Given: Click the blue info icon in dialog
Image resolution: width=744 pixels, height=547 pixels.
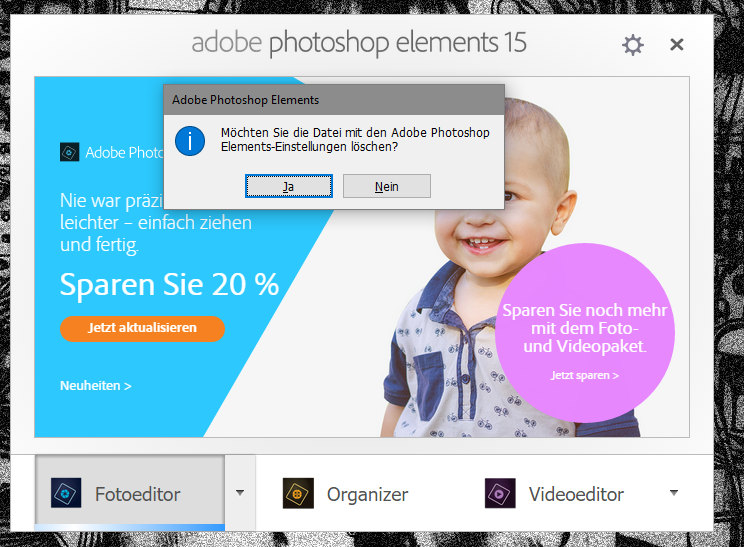Looking at the screenshot, I should click(x=190, y=141).
